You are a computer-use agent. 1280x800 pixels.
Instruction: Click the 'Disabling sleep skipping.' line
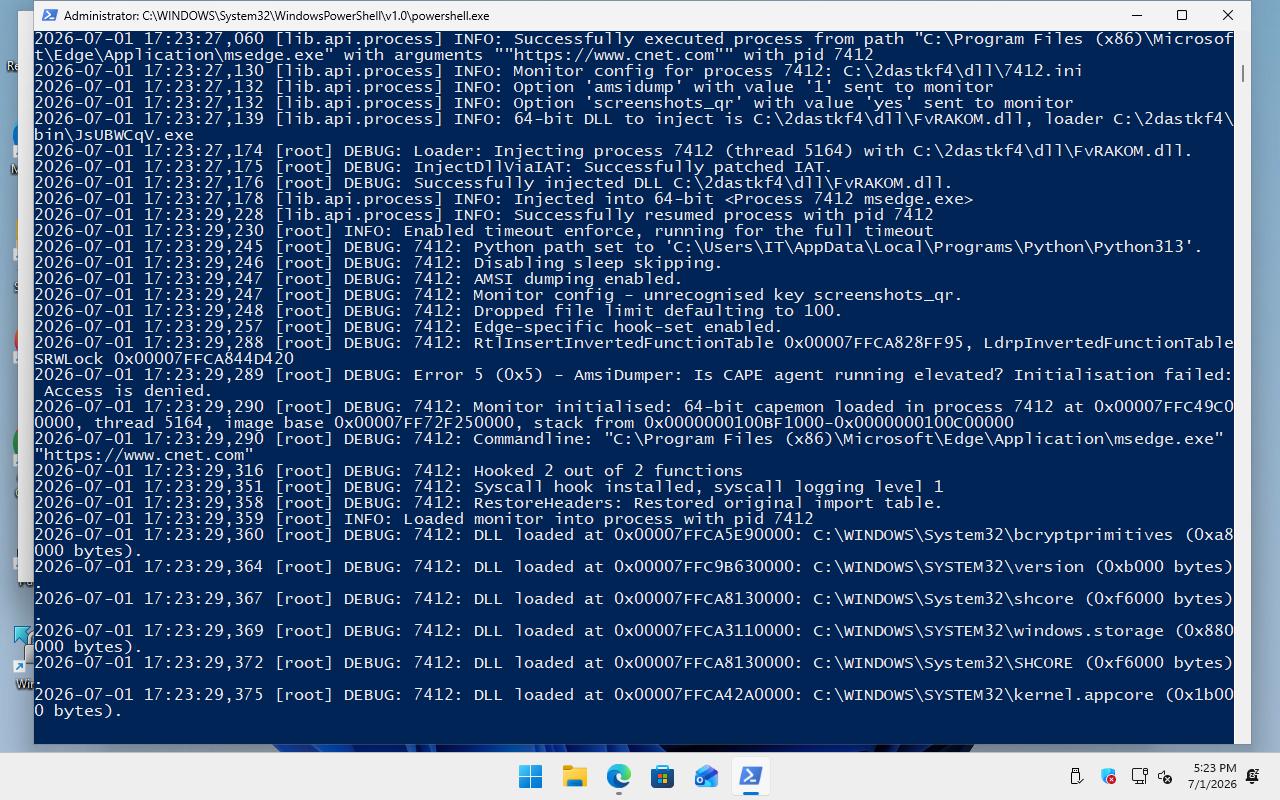coord(378,263)
